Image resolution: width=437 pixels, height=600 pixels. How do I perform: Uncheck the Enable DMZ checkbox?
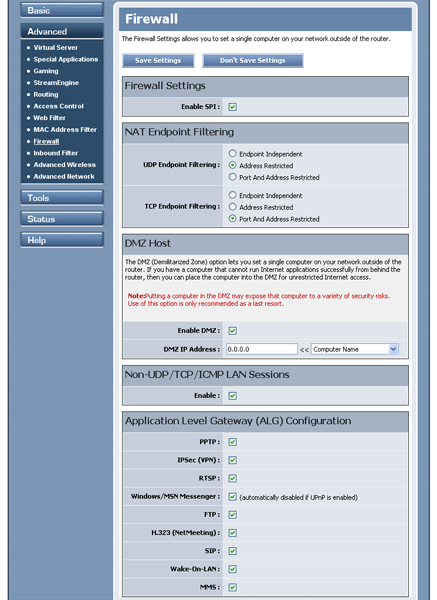(232, 331)
